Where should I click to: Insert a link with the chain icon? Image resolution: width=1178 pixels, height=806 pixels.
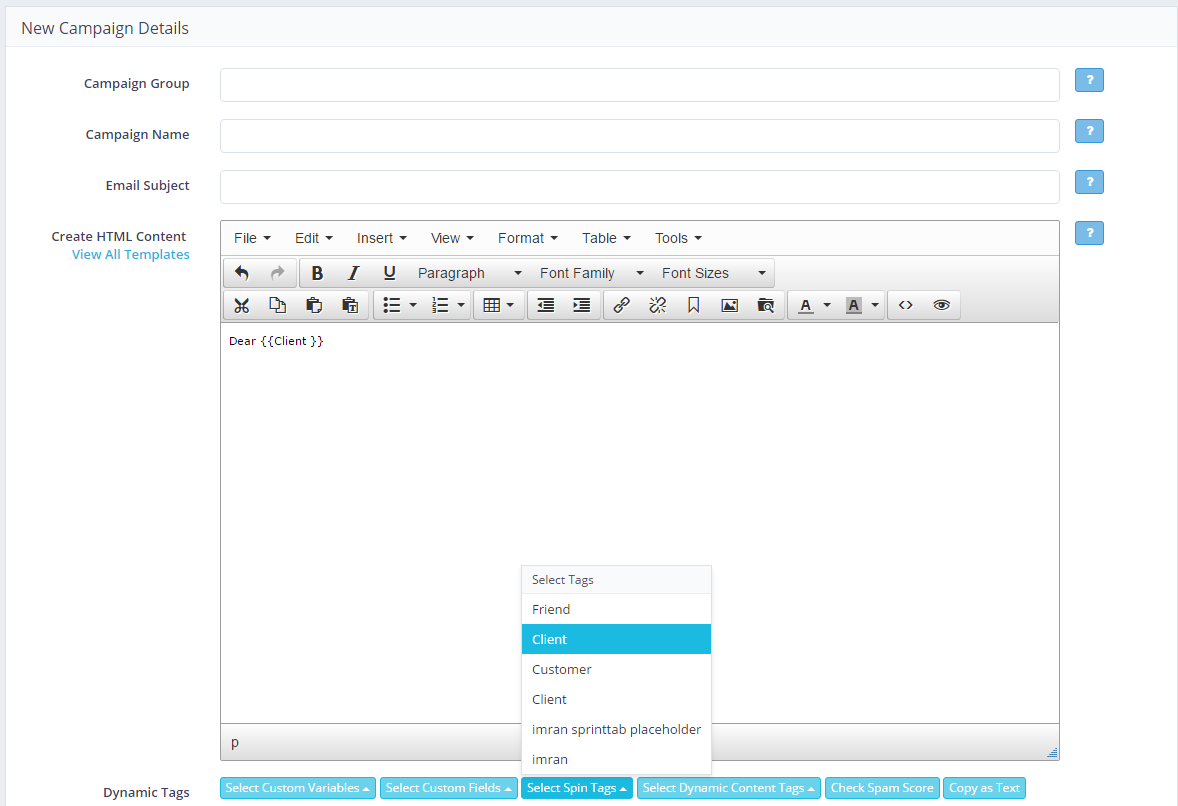coord(621,305)
